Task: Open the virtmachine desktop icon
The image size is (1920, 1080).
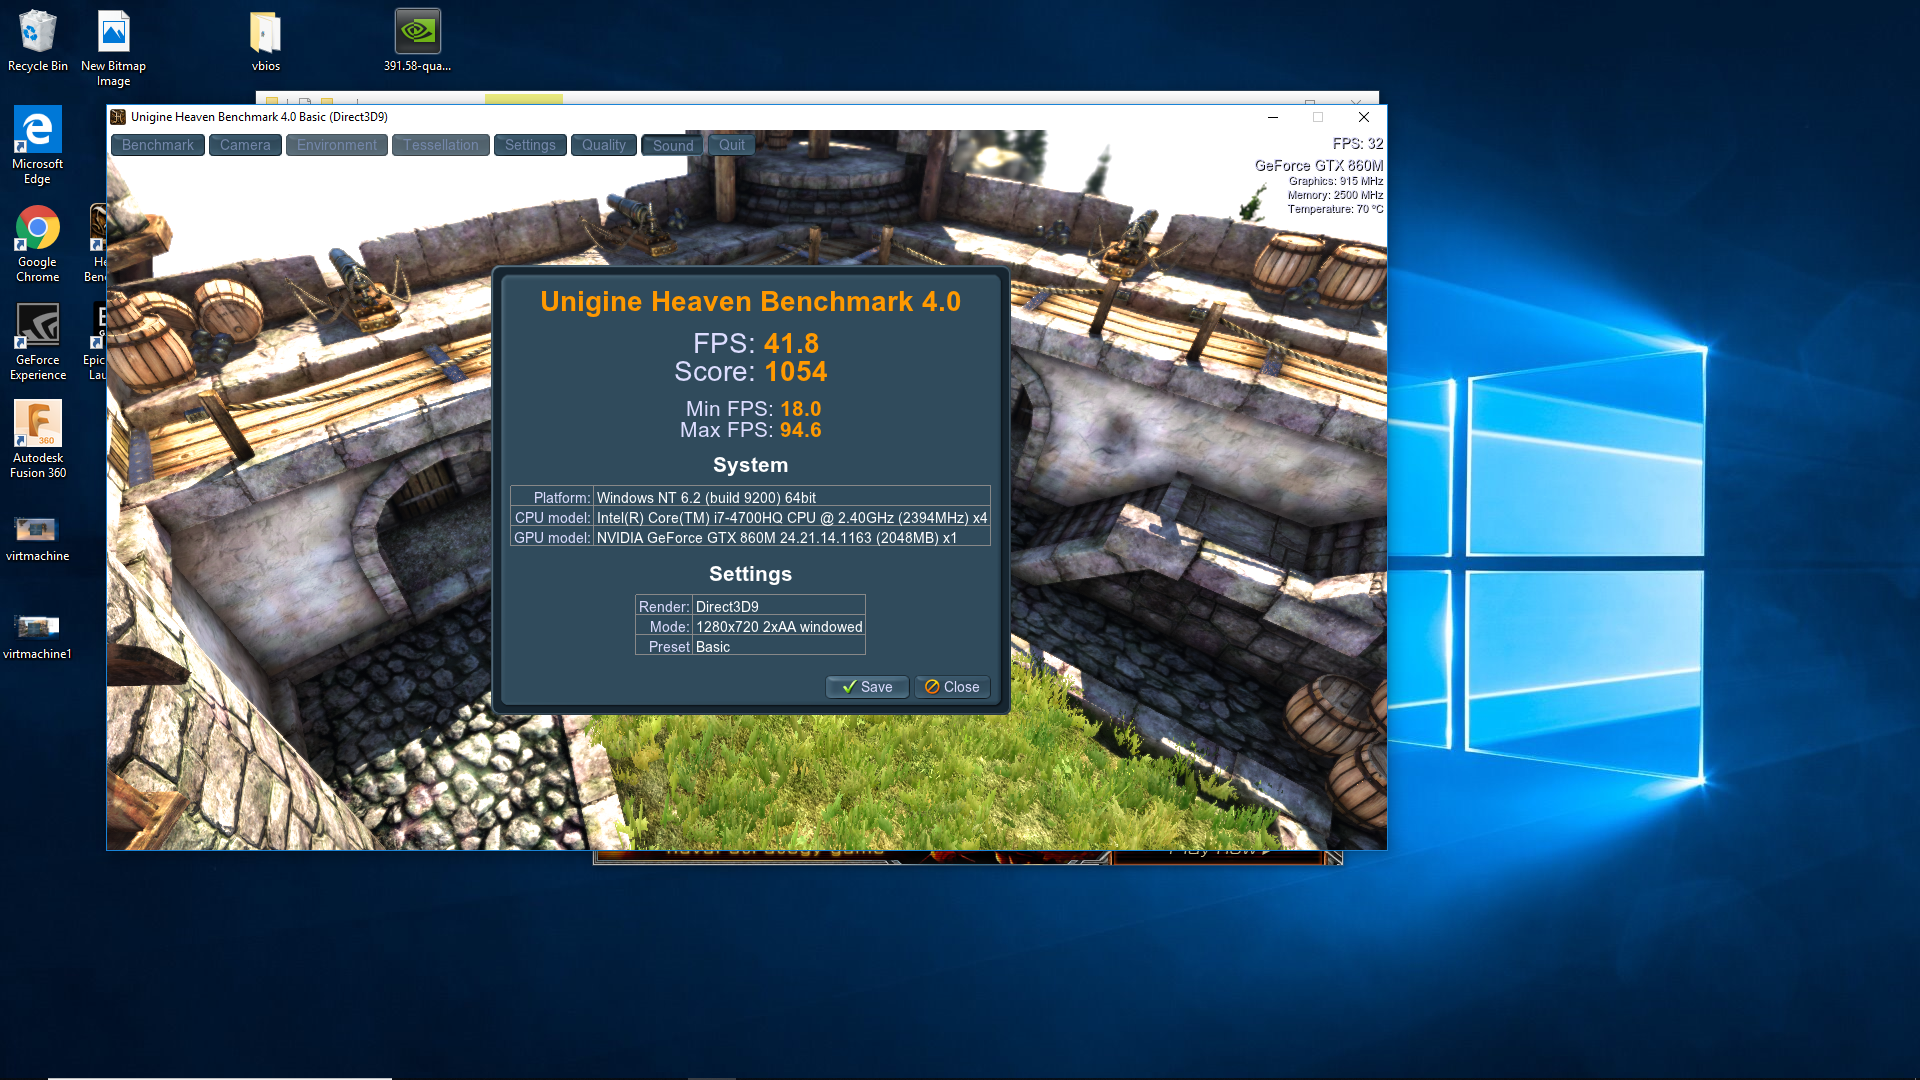Action: pos(37,538)
